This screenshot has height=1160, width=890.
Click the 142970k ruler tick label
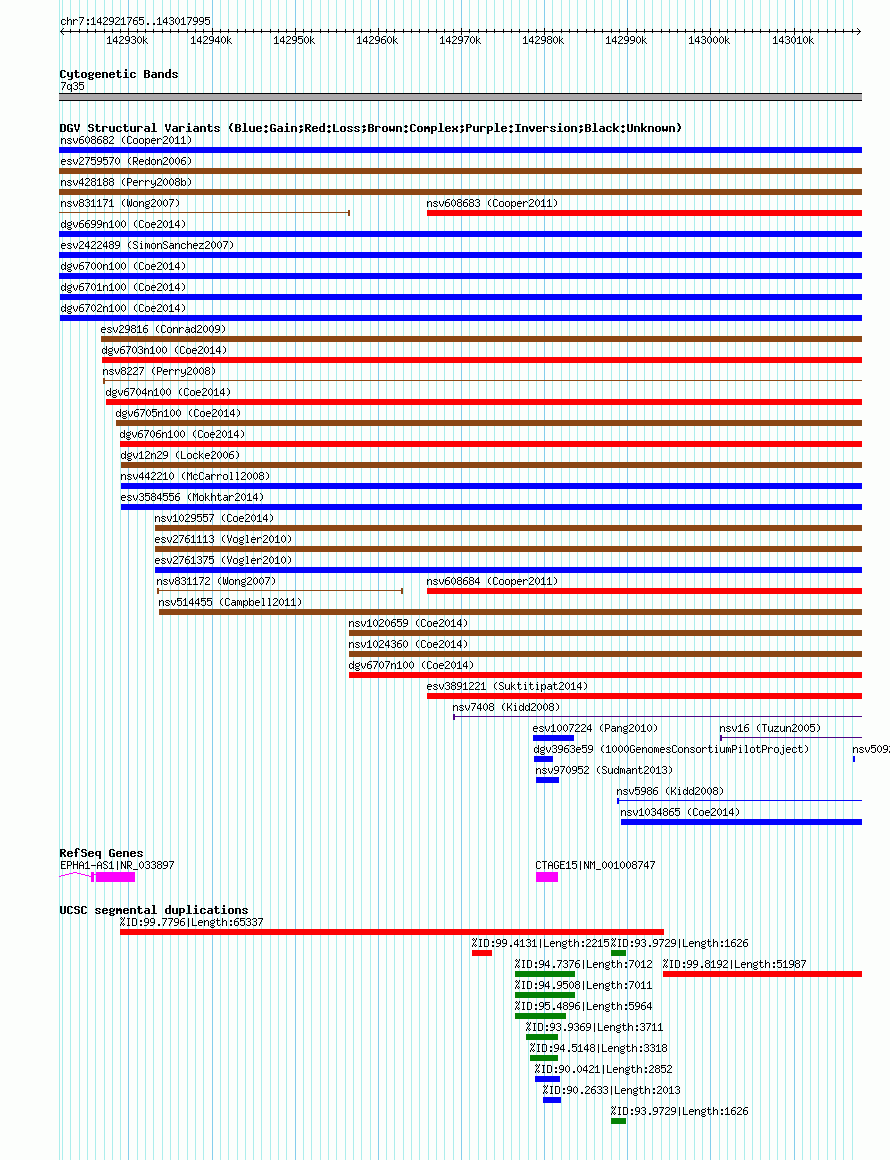(x=460, y=40)
